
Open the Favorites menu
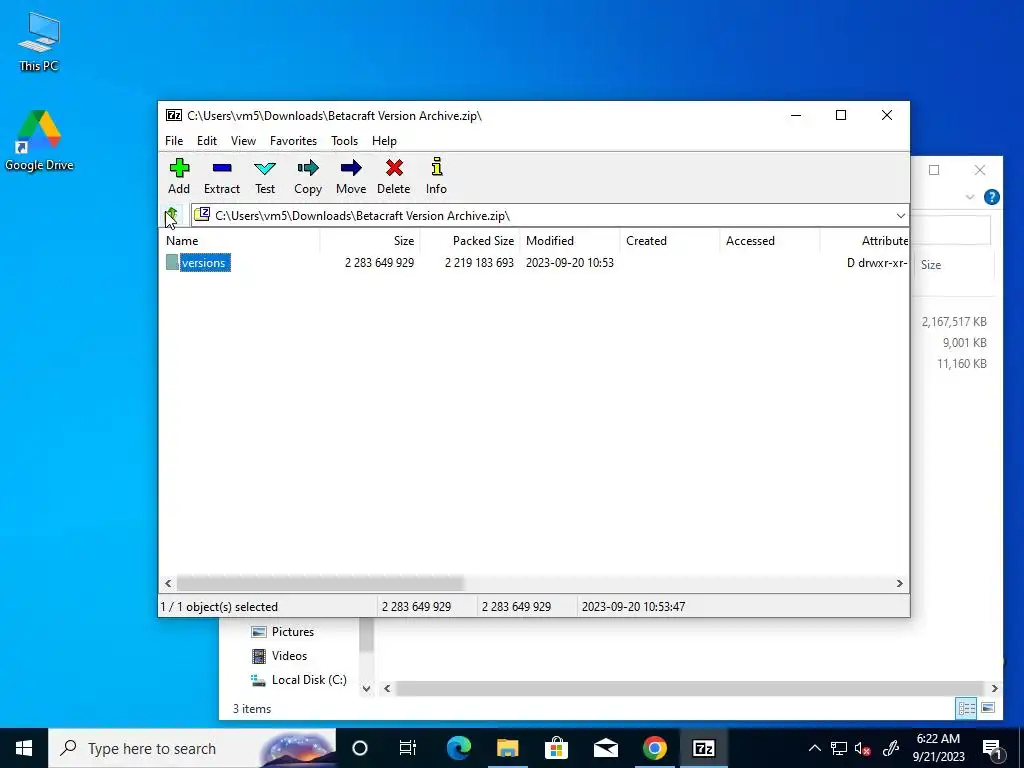293,140
